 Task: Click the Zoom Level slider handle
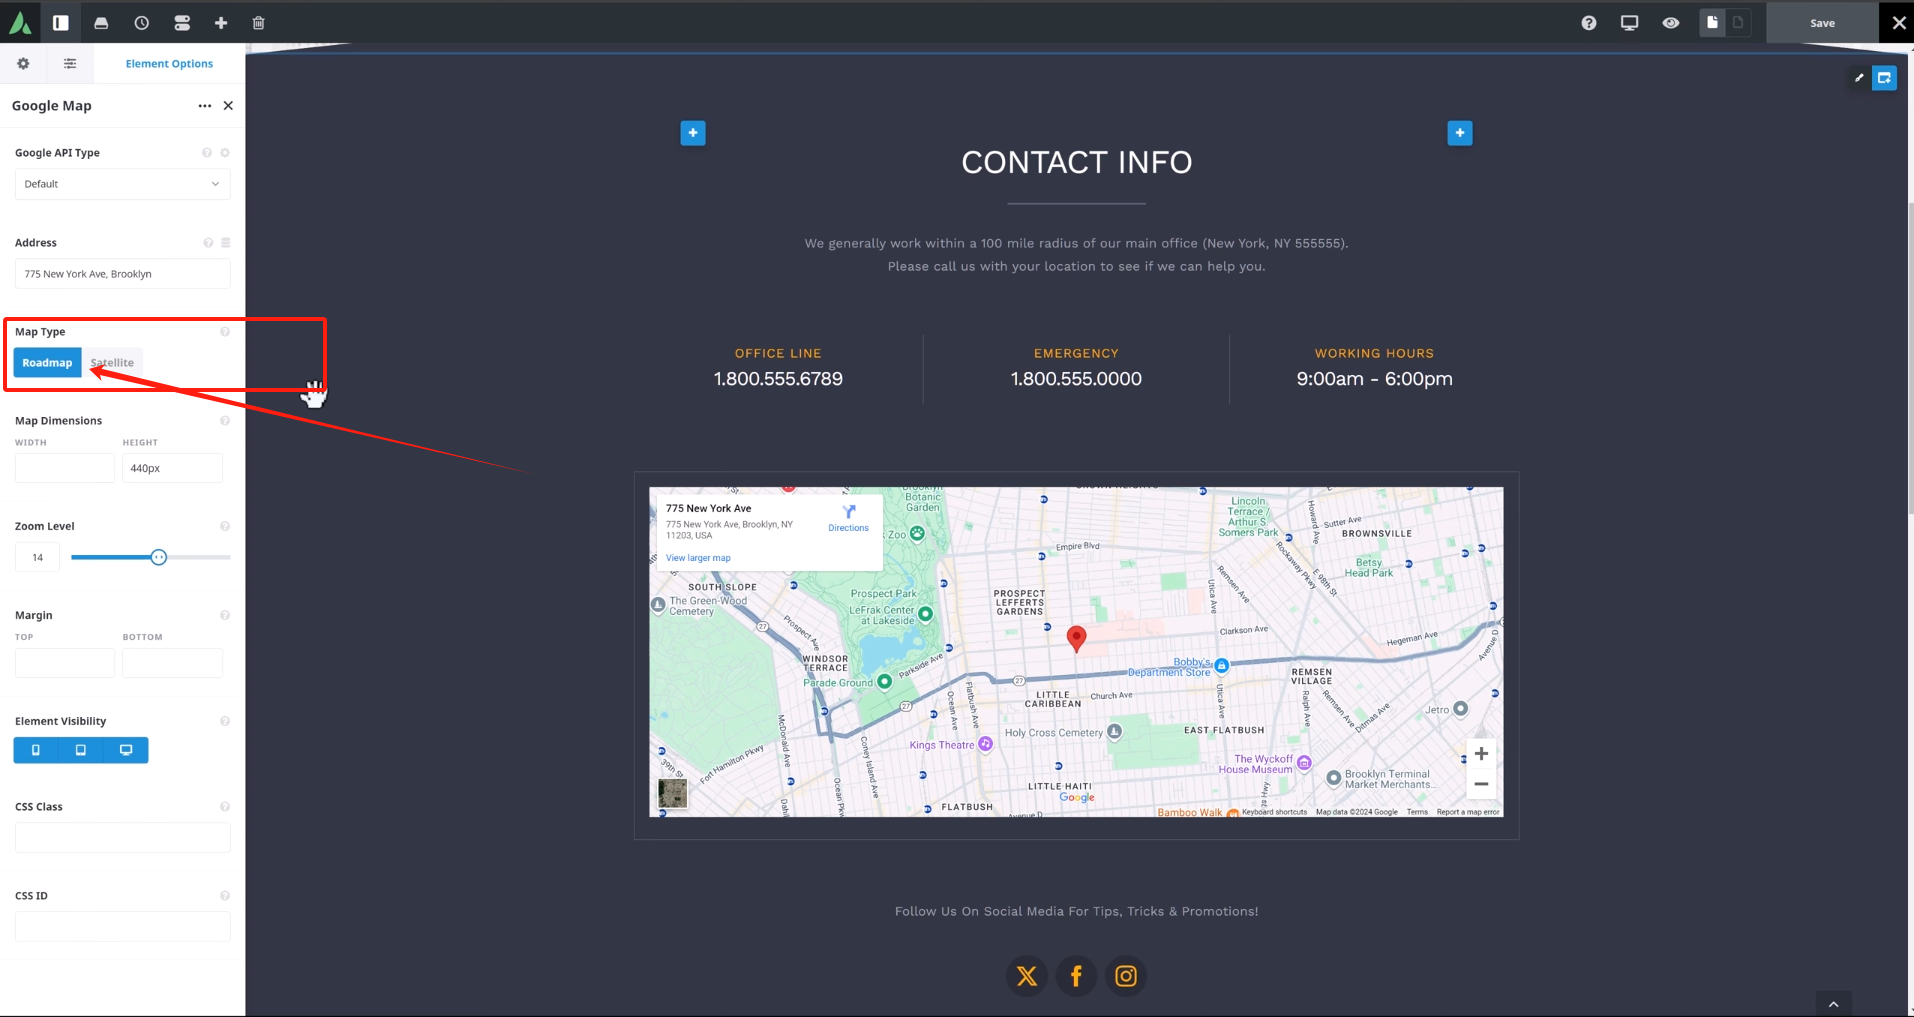click(x=158, y=557)
